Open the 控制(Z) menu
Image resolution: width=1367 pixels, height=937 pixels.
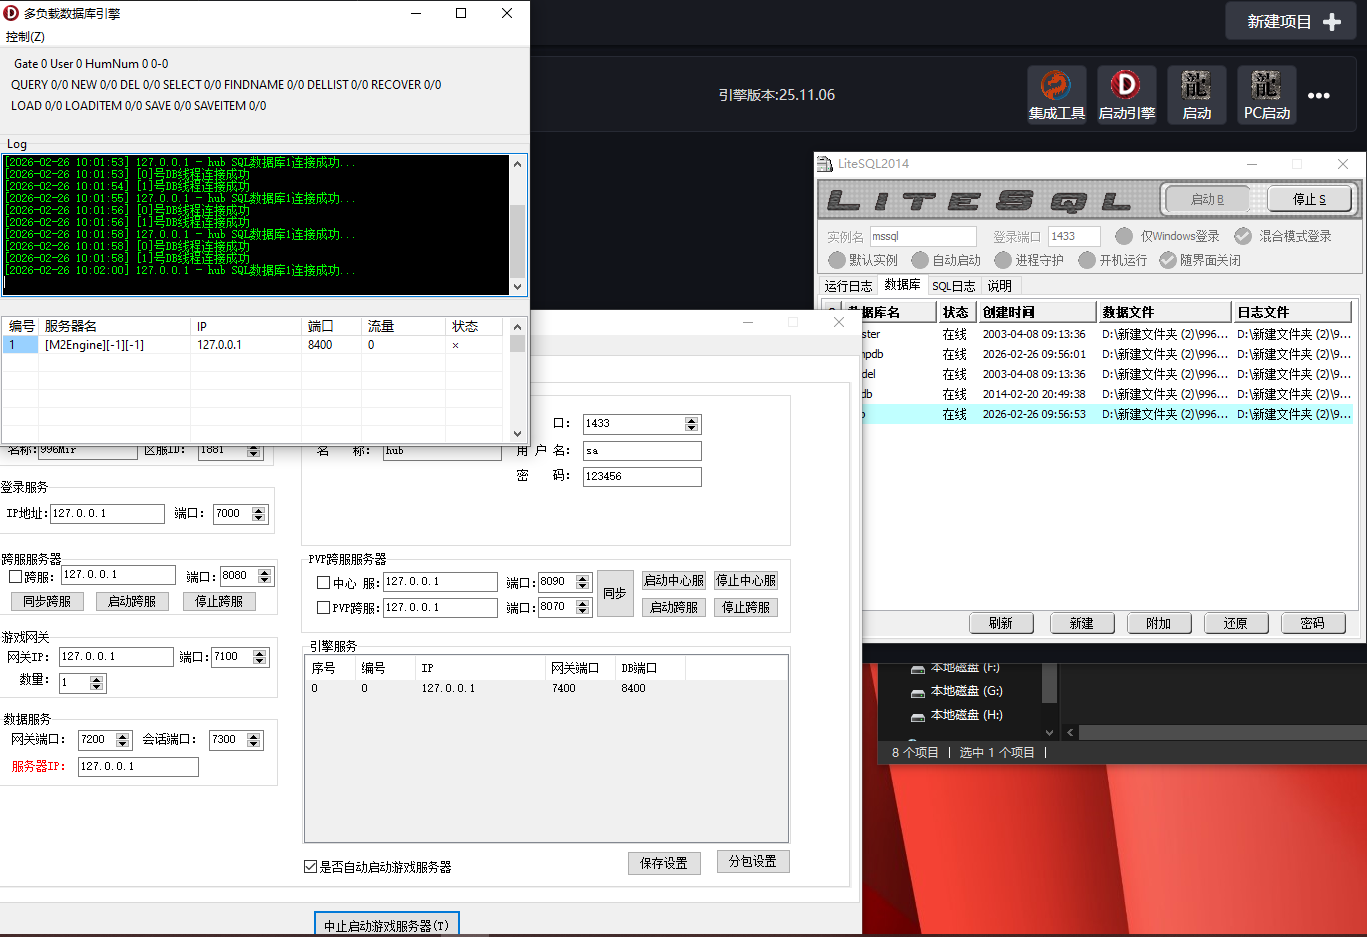tap(25, 37)
